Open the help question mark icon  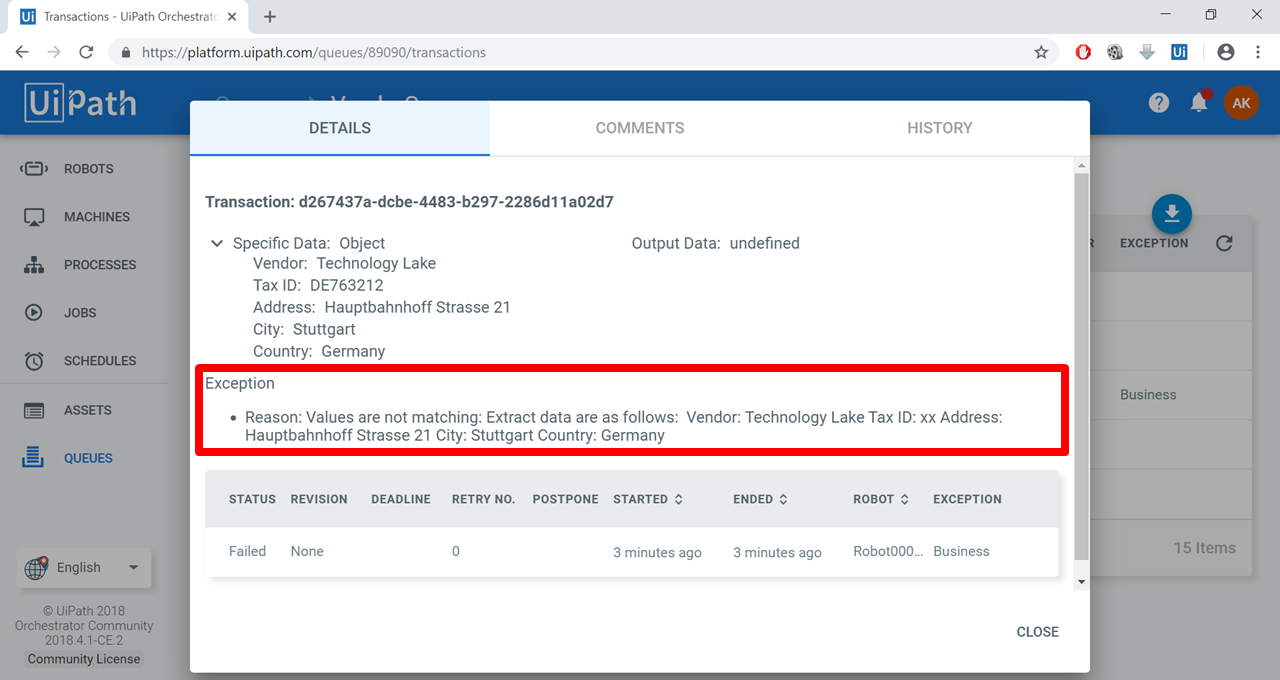point(1159,103)
